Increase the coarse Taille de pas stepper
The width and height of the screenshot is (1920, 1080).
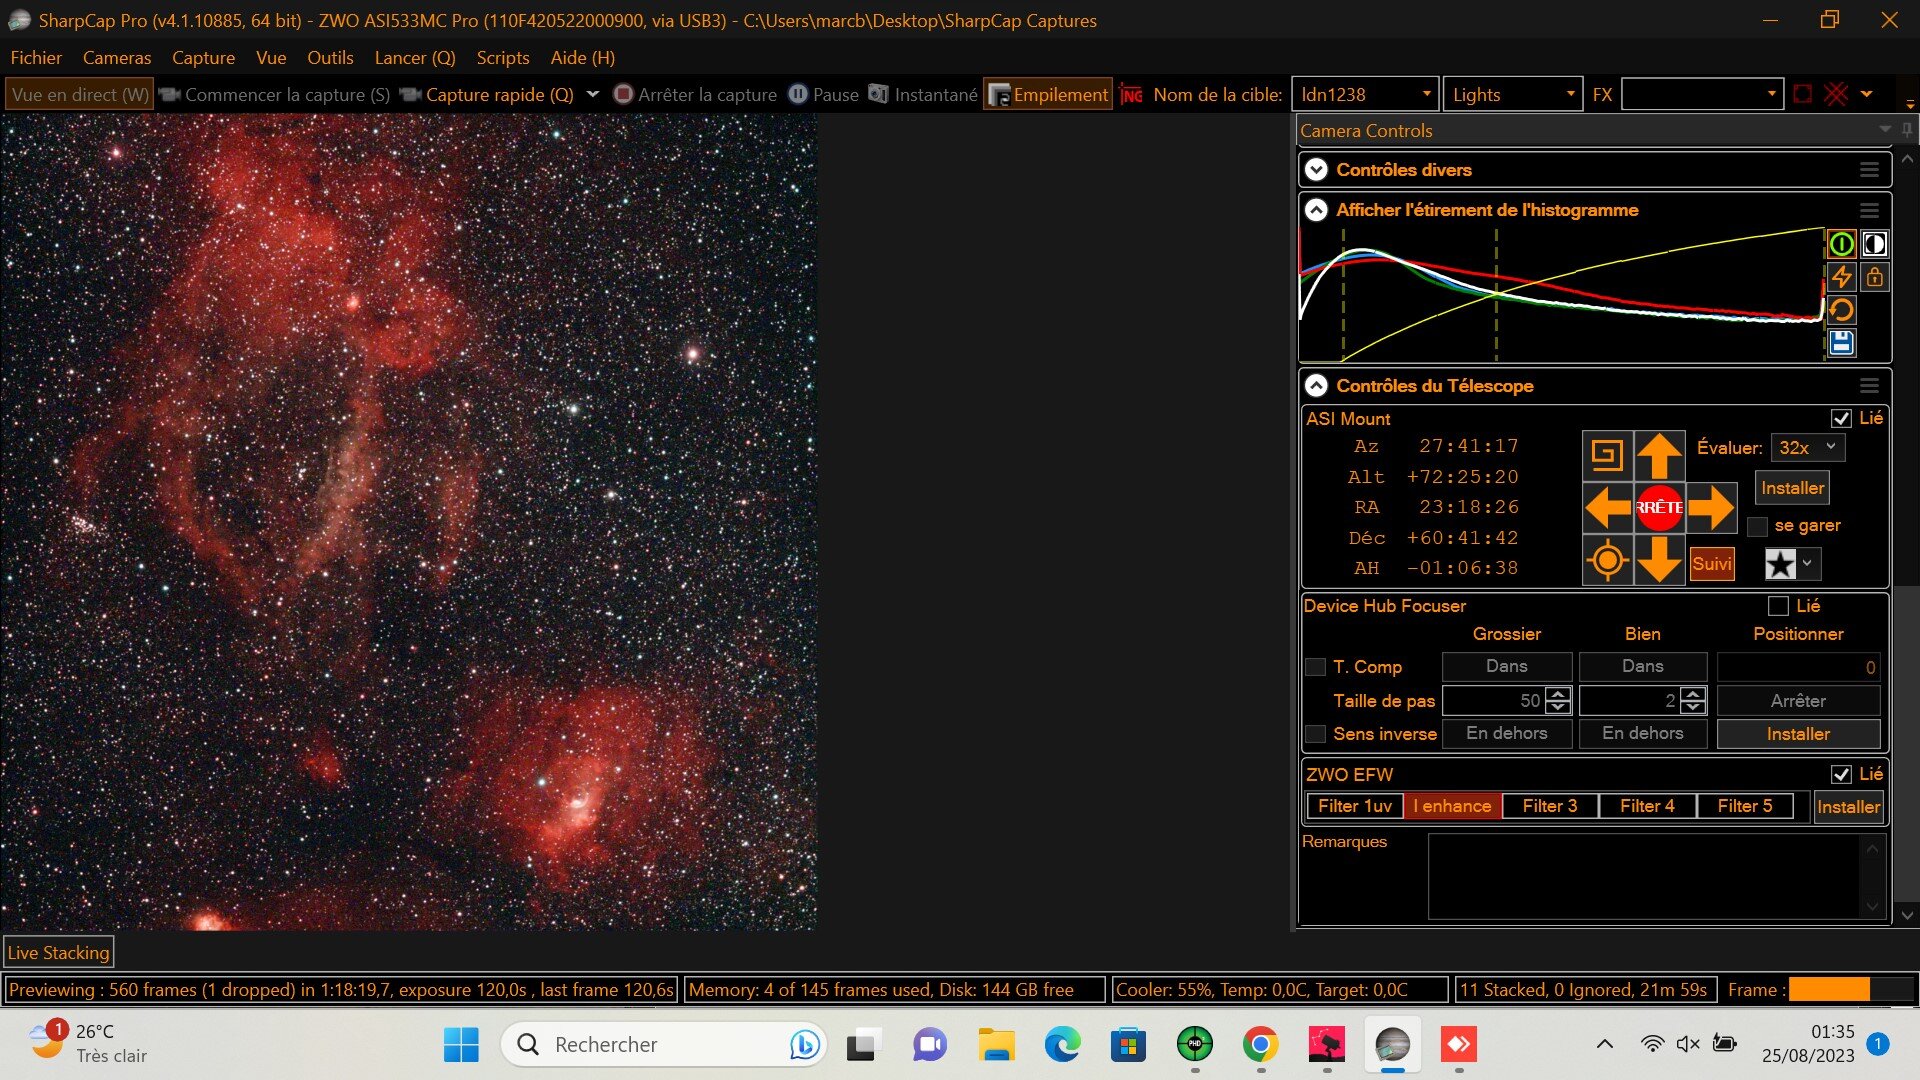pyautogui.click(x=1558, y=694)
